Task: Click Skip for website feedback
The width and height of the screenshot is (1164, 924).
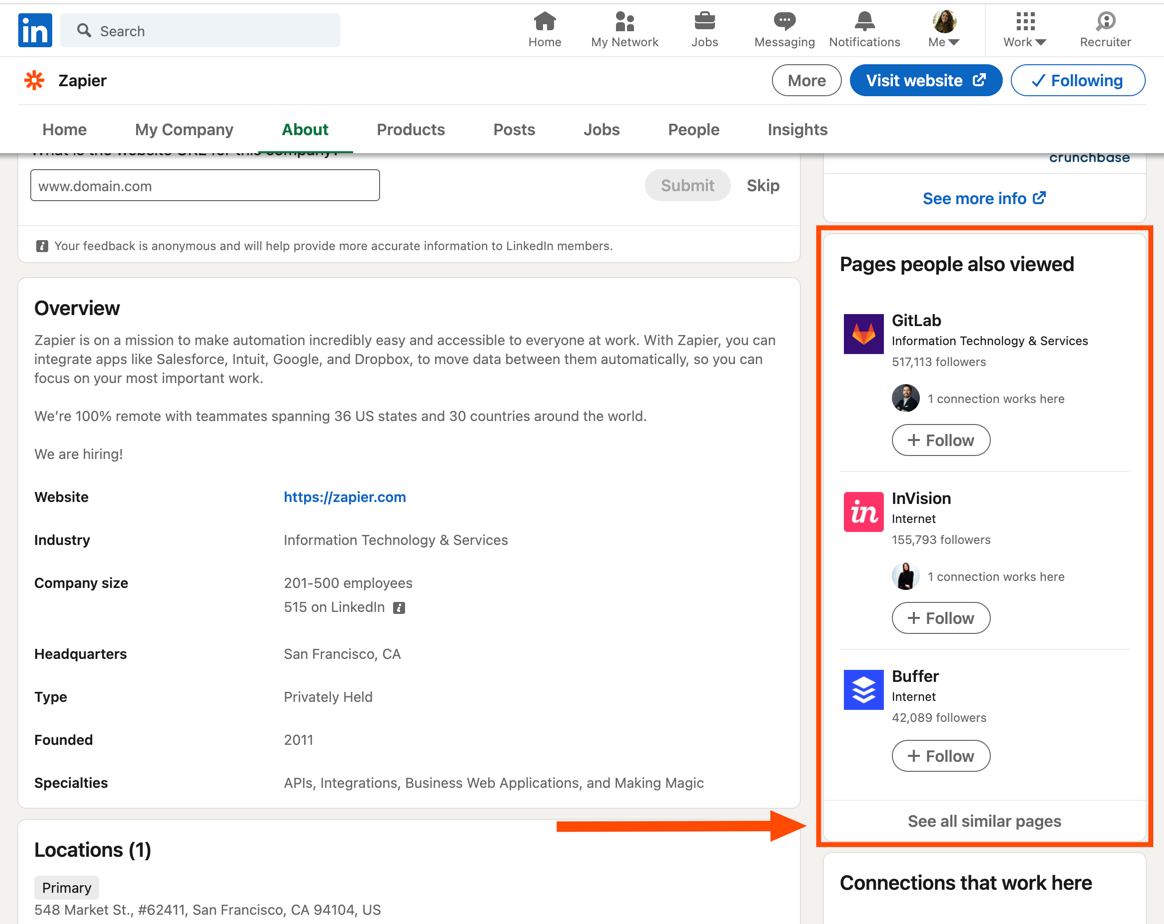Action: 762,186
